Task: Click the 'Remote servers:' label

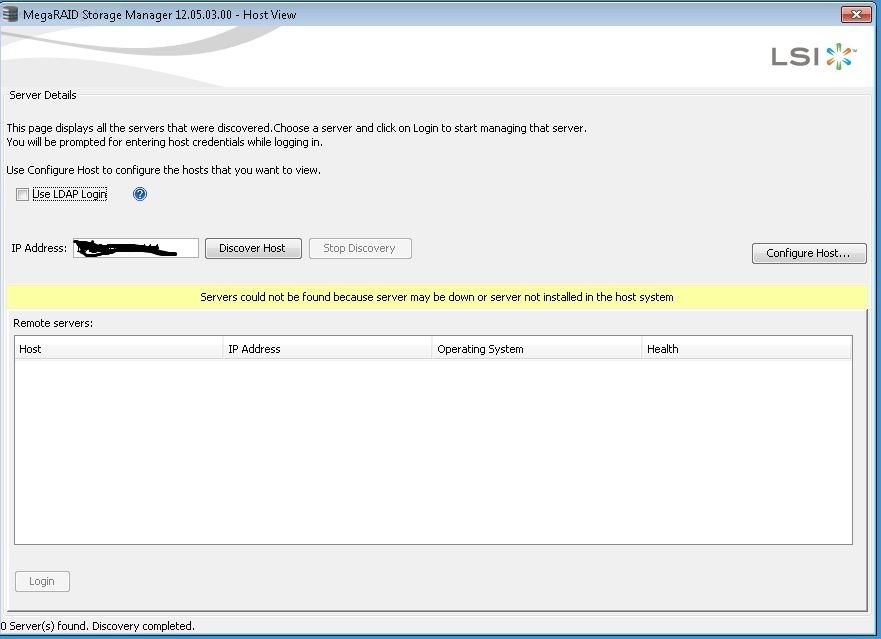Action: pyautogui.click(x=53, y=323)
